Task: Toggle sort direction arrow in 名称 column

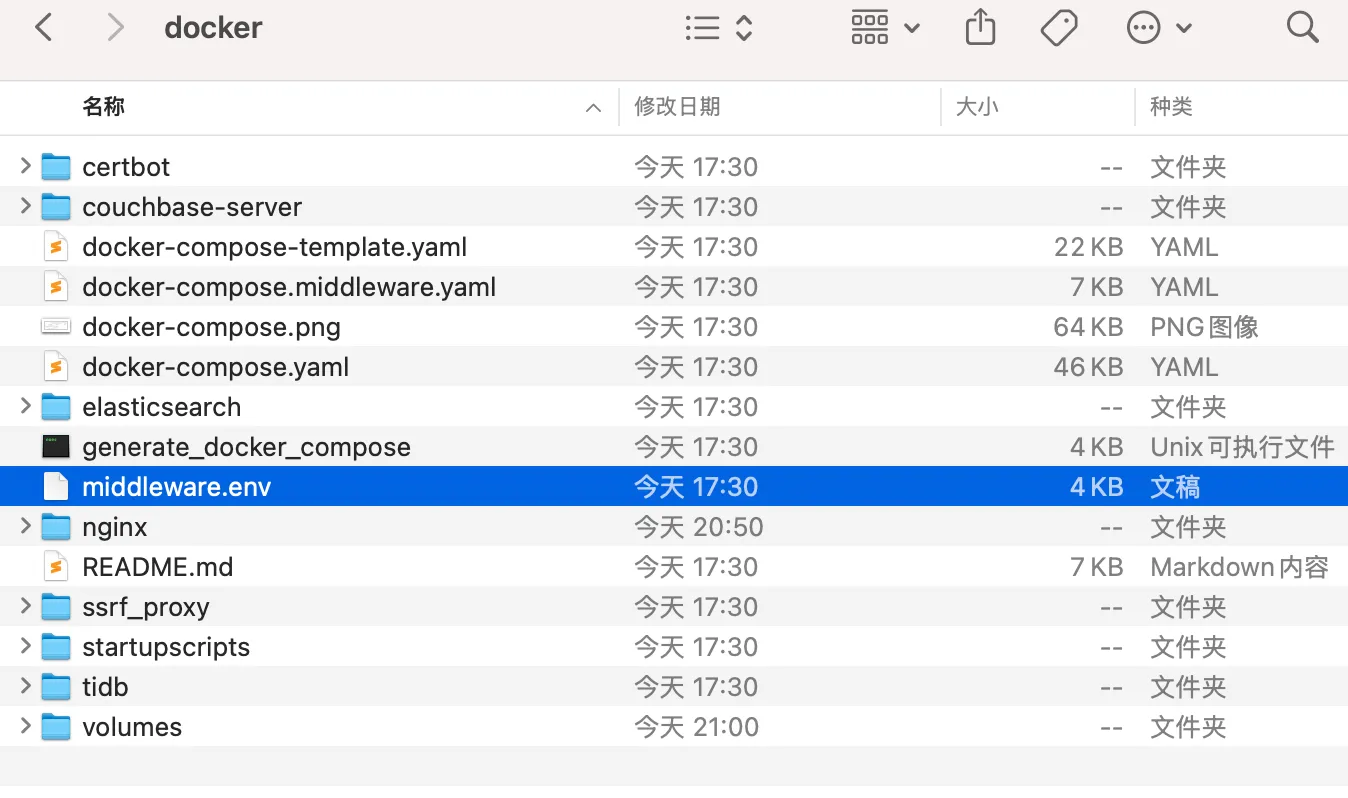Action: (x=593, y=108)
